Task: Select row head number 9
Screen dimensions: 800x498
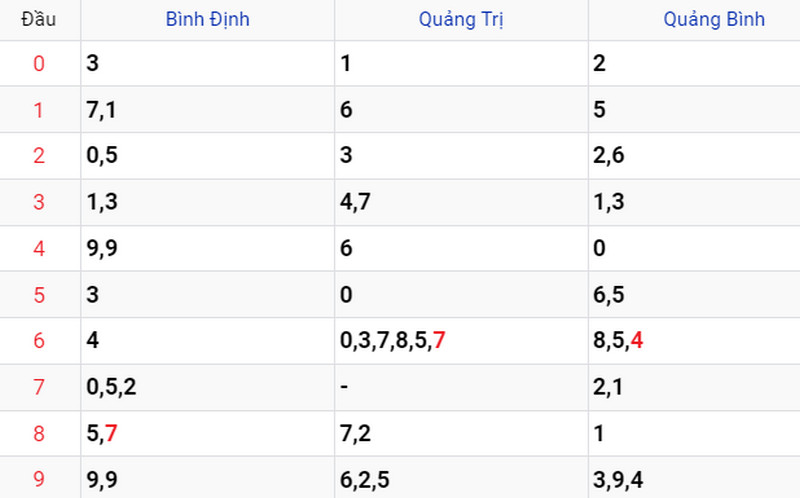Action: pos(39,479)
